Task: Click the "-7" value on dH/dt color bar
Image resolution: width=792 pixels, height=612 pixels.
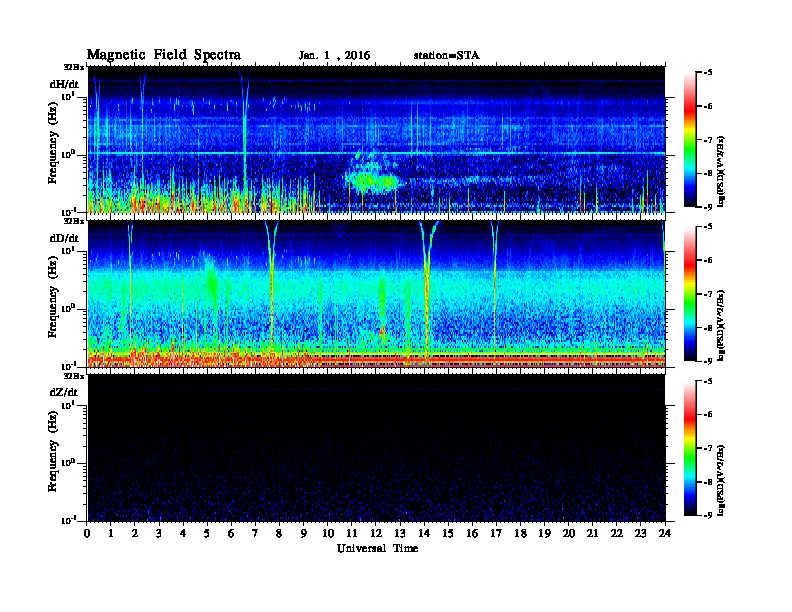Action: point(708,140)
